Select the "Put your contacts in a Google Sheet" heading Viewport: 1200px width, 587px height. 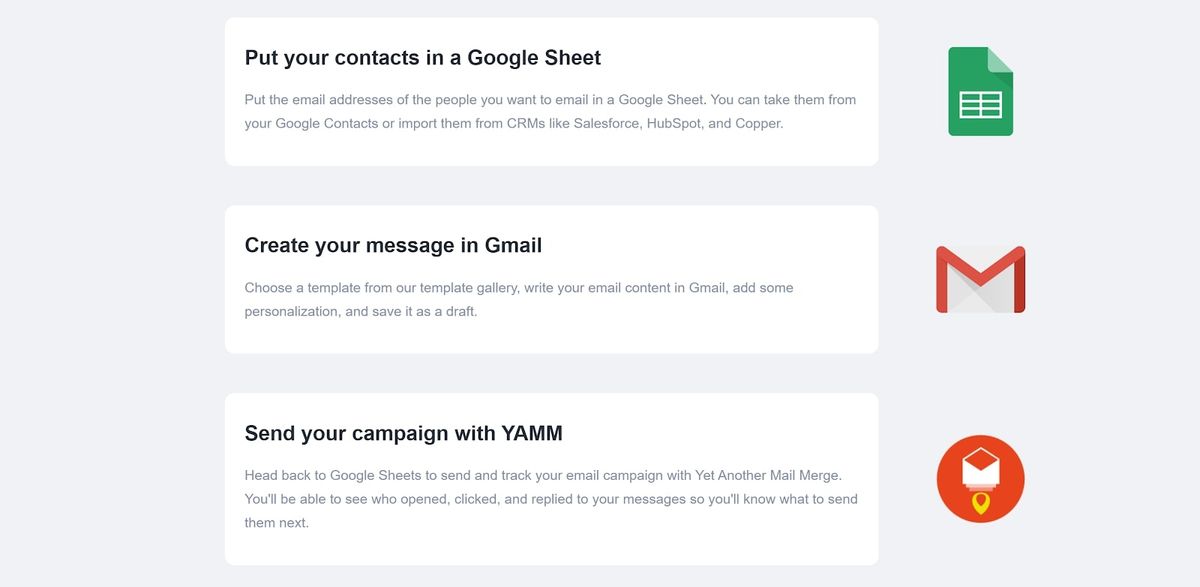[x=423, y=58]
